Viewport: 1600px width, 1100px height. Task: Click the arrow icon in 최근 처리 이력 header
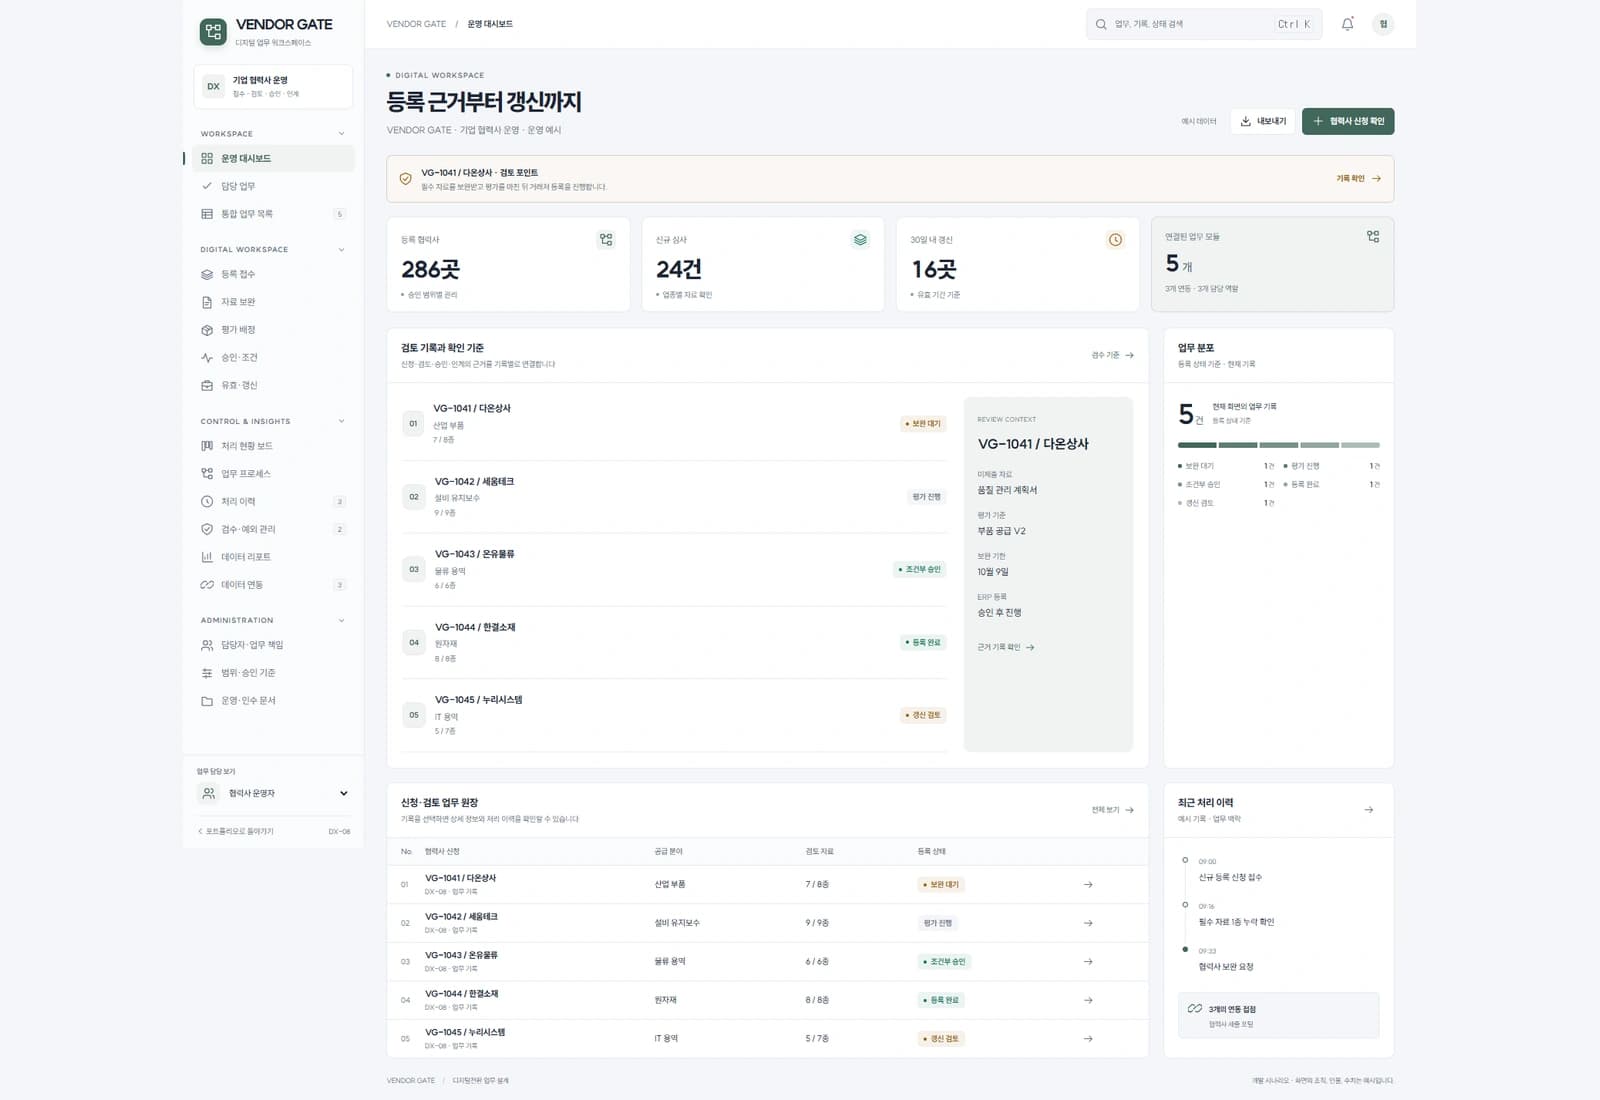tap(1369, 810)
